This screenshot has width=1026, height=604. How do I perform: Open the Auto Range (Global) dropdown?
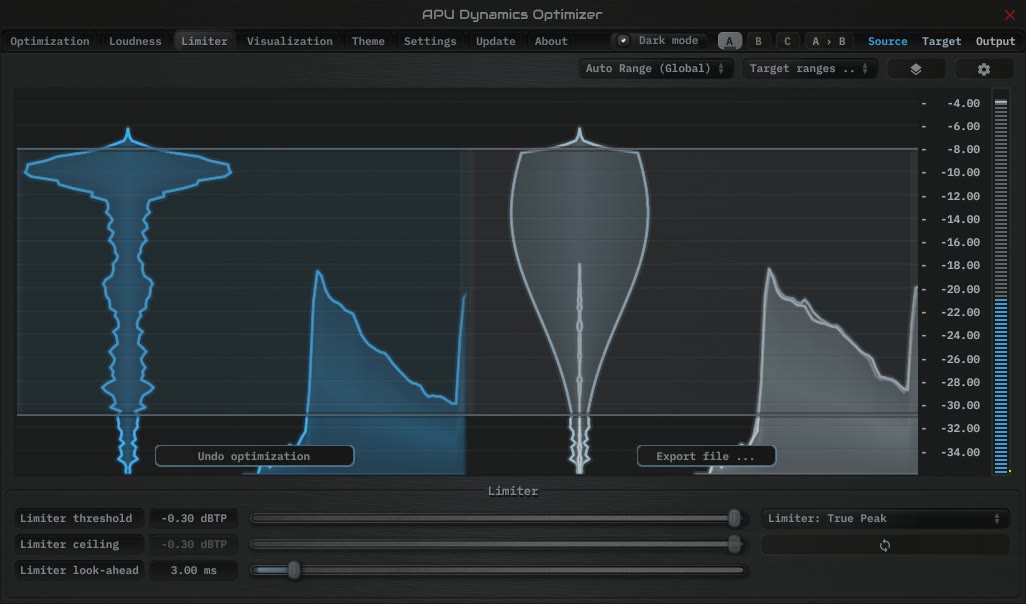[x=655, y=69]
